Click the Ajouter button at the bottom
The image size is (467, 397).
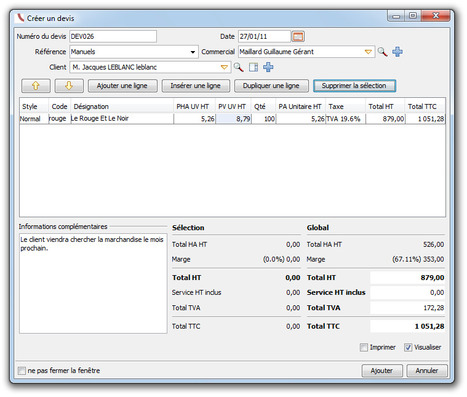(382, 370)
